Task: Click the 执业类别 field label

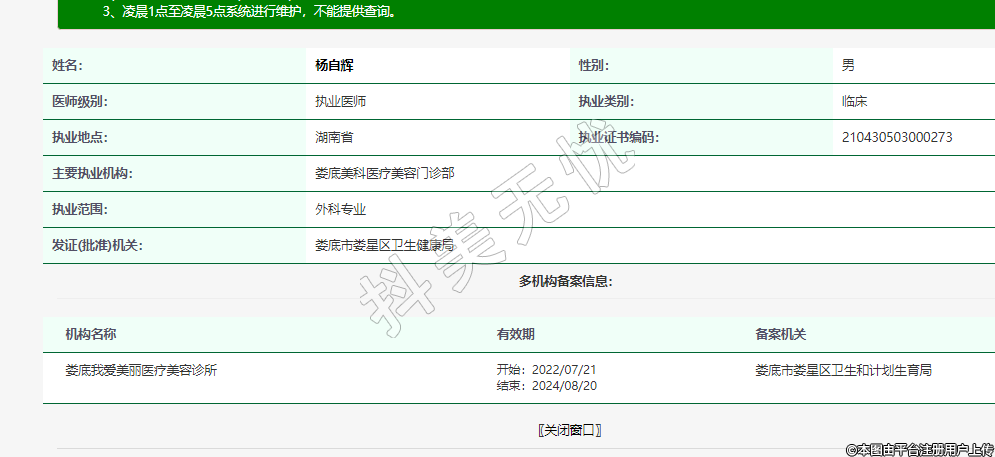Action: click(606, 102)
